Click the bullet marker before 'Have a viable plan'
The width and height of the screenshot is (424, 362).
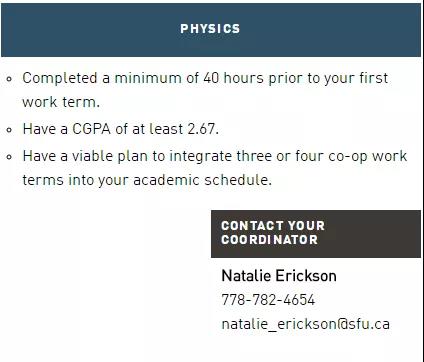pyautogui.click(x=9, y=157)
